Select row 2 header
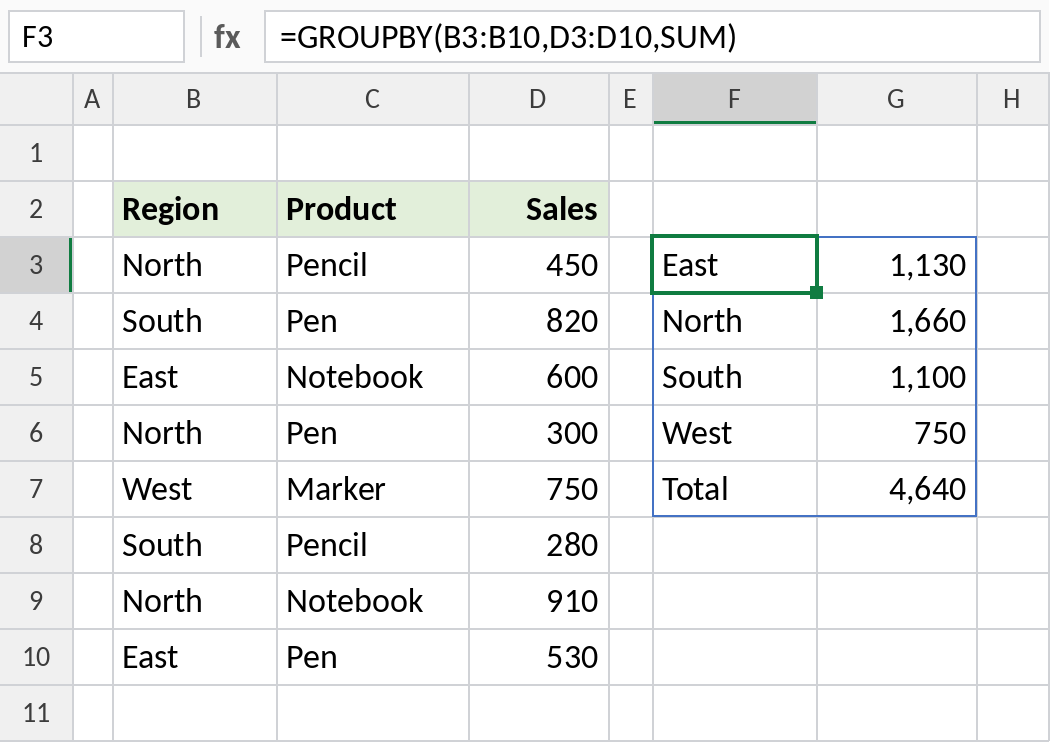The width and height of the screenshot is (1050, 742). pos(36,209)
